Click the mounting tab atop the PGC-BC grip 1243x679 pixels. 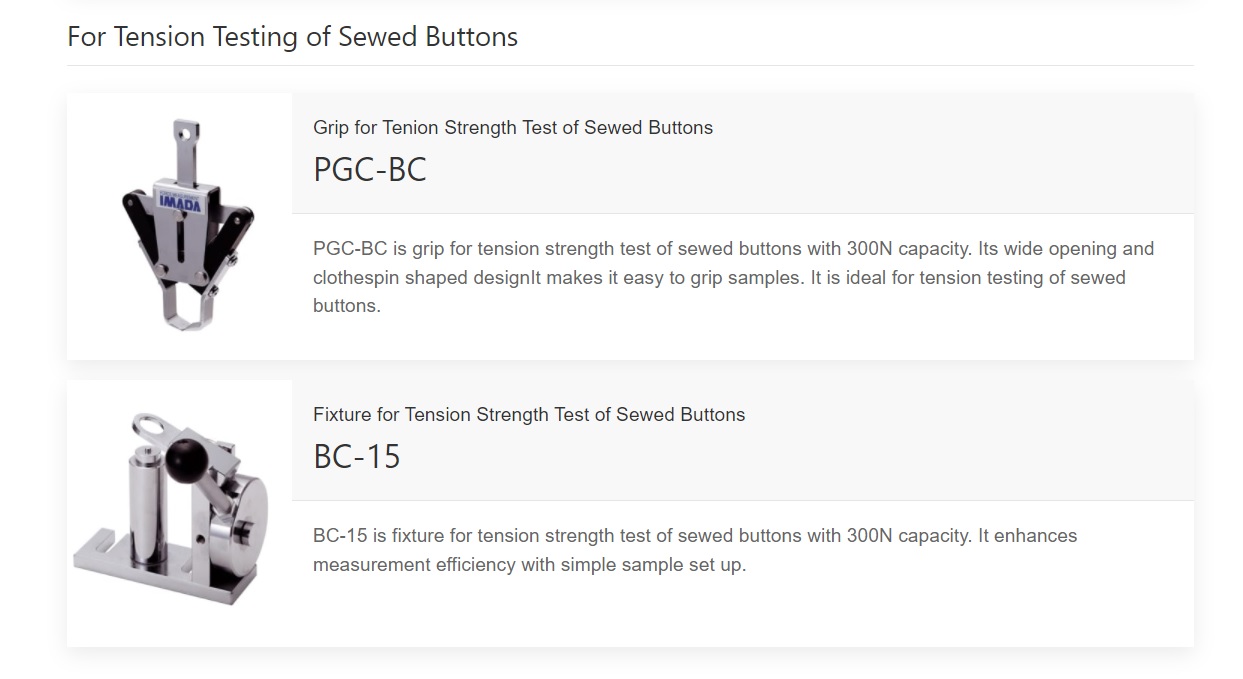(185, 146)
